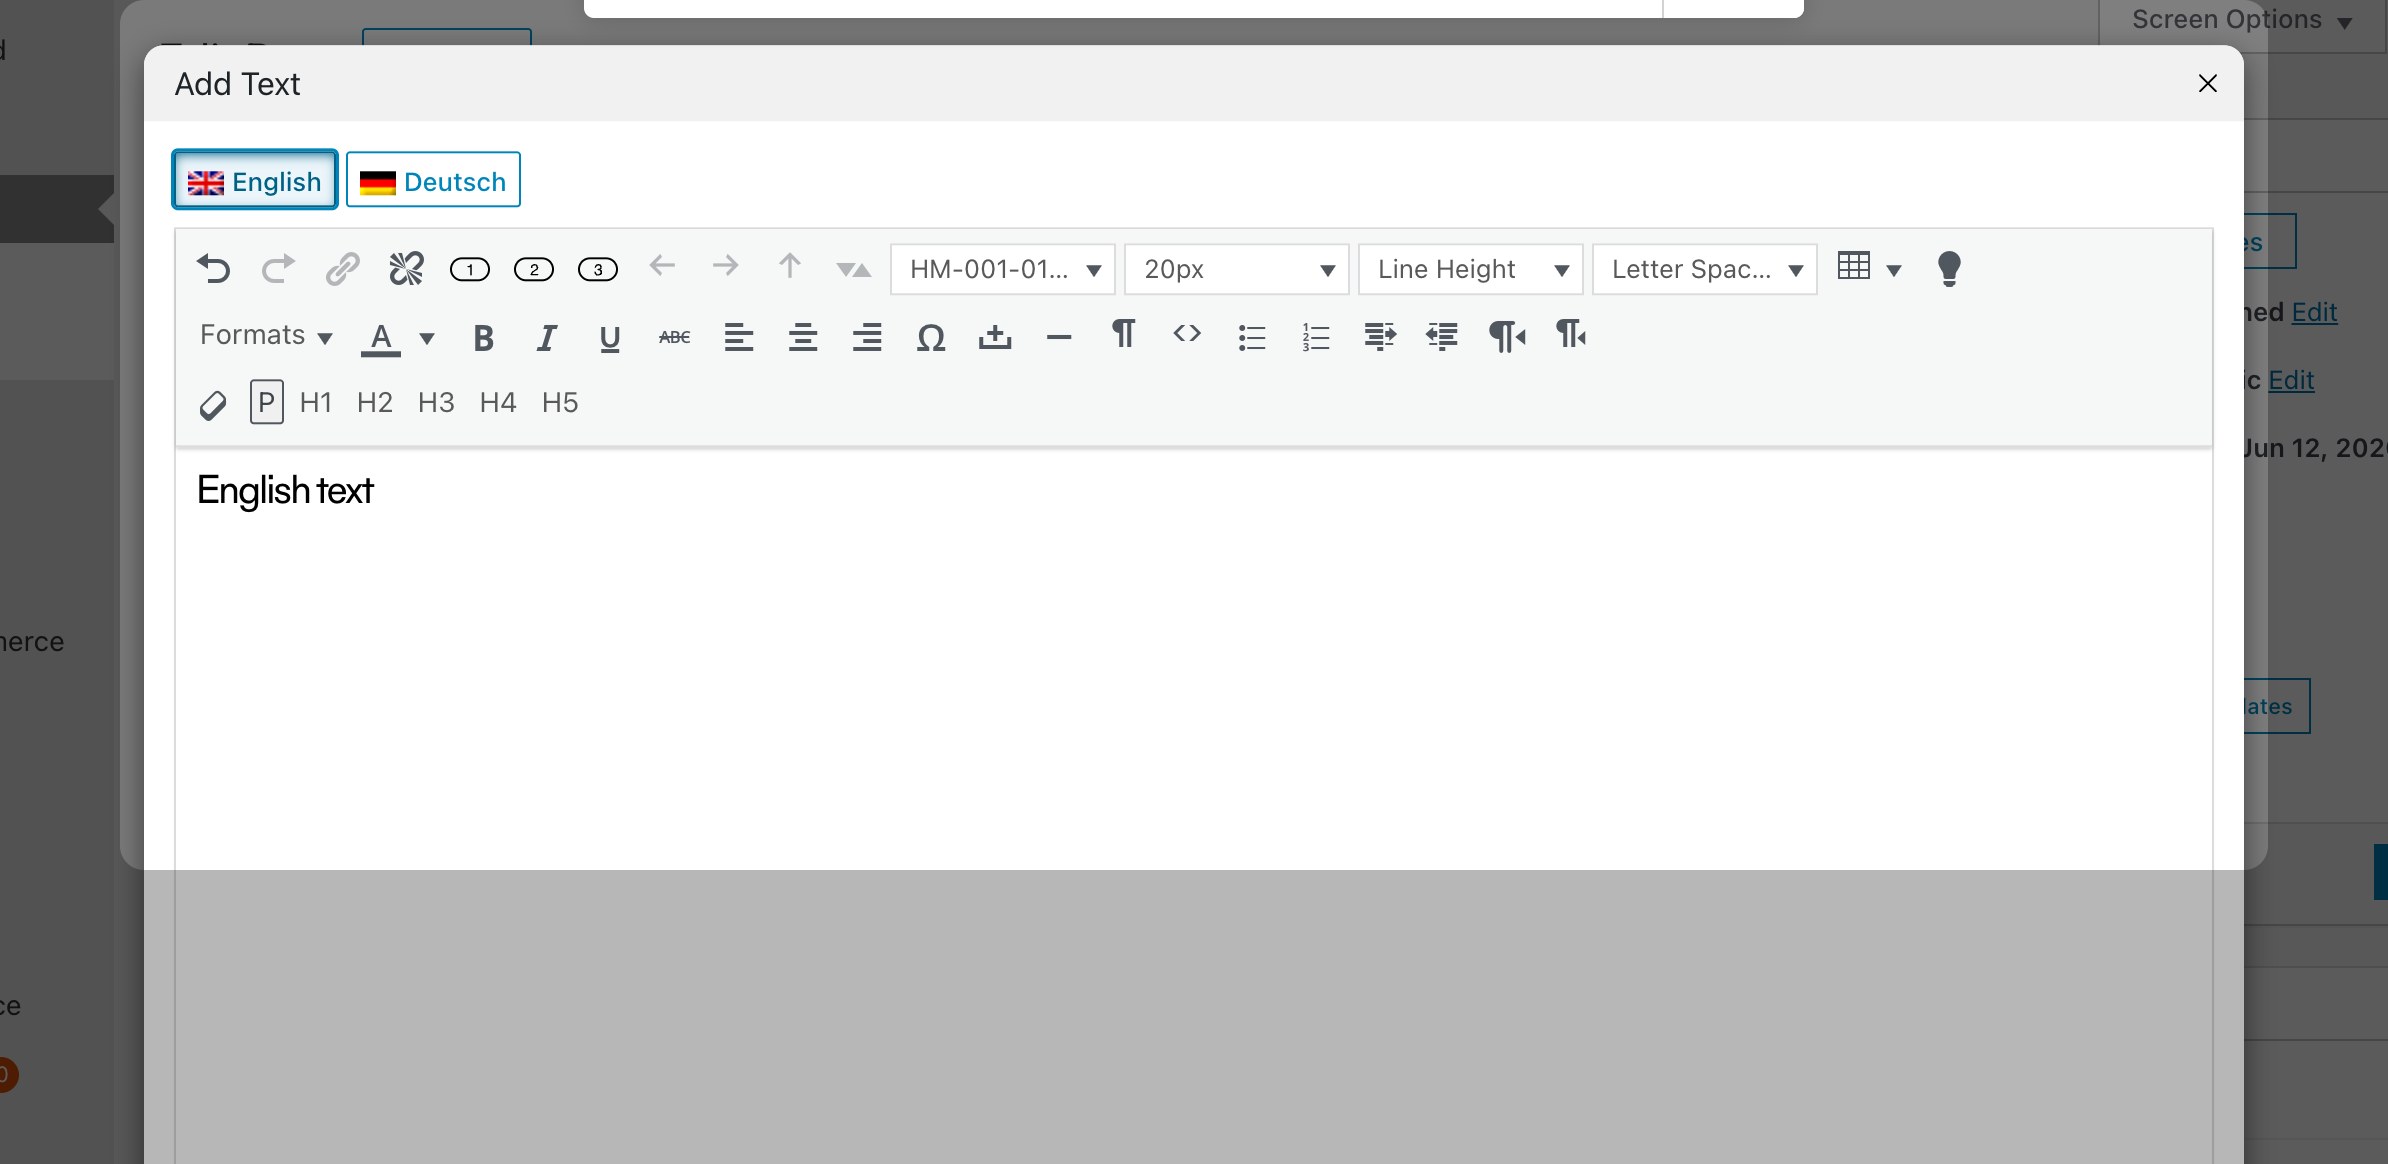Image resolution: width=2388 pixels, height=1164 pixels.
Task: Apply H3 heading
Action: (x=436, y=403)
